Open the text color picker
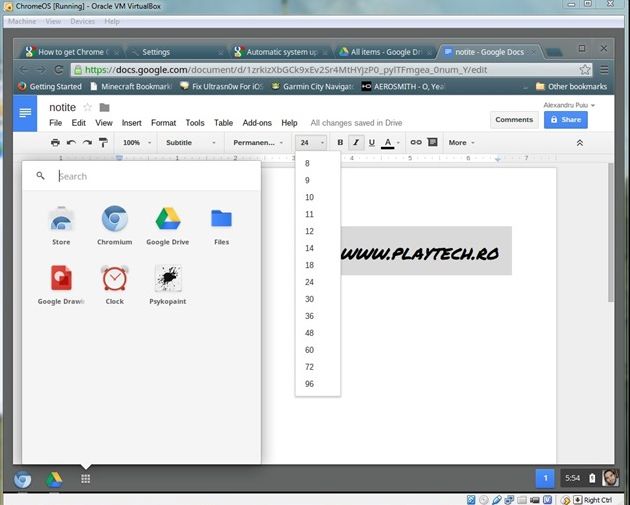The width and height of the screenshot is (630, 505). click(390, 143)
